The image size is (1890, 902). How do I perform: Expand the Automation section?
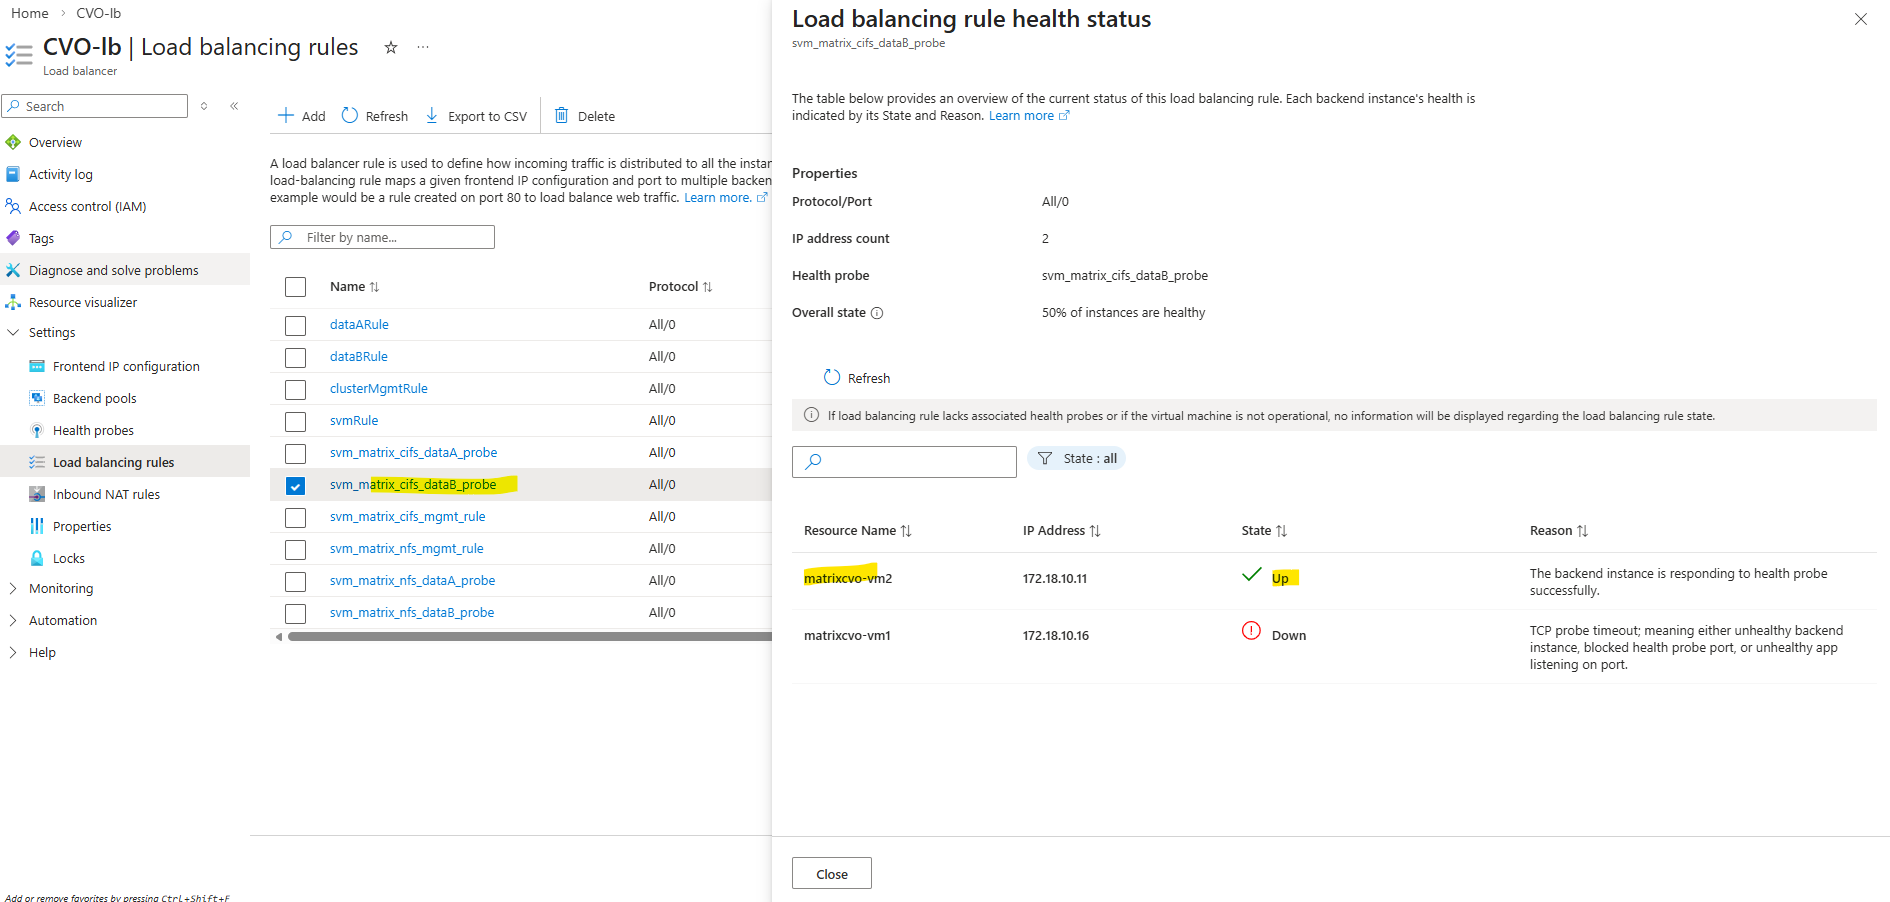coord(13,621)
